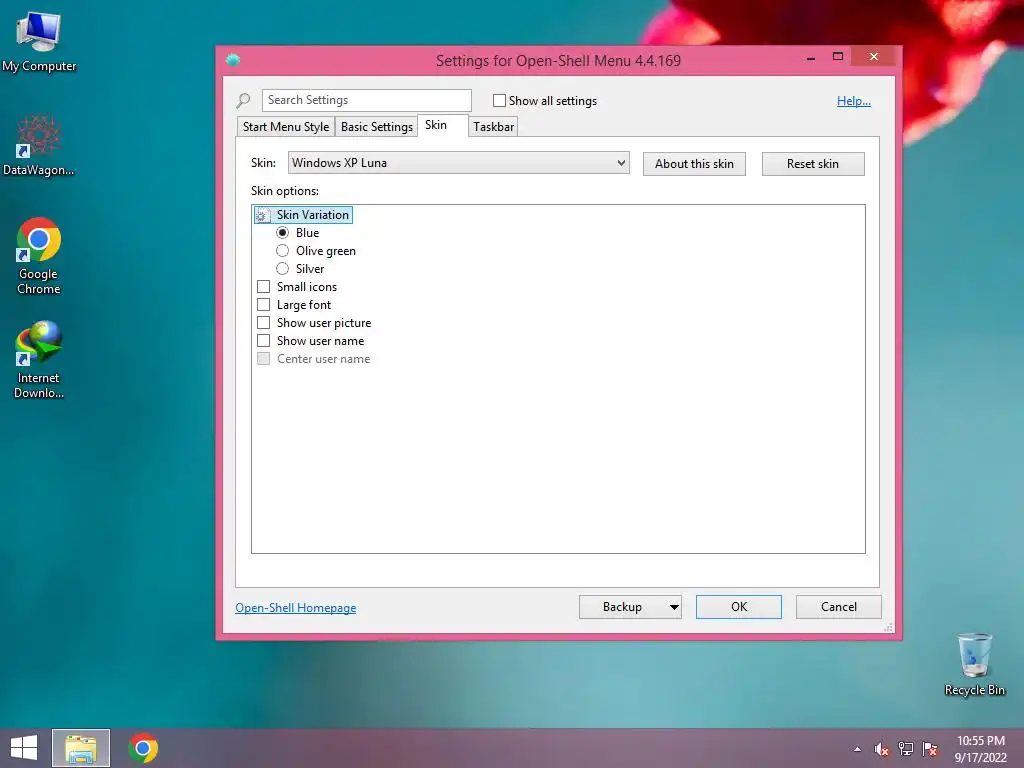This screenshot has width=1024, height=768.
Task: Open File Explorer from the taskbar
Action: click(x=81, y=748)
